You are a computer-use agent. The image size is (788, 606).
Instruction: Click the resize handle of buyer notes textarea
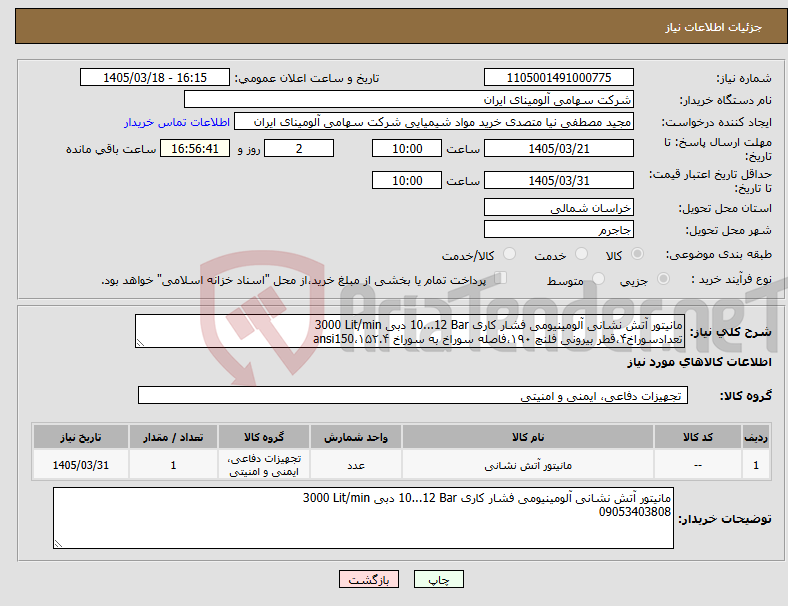(58, 543)
